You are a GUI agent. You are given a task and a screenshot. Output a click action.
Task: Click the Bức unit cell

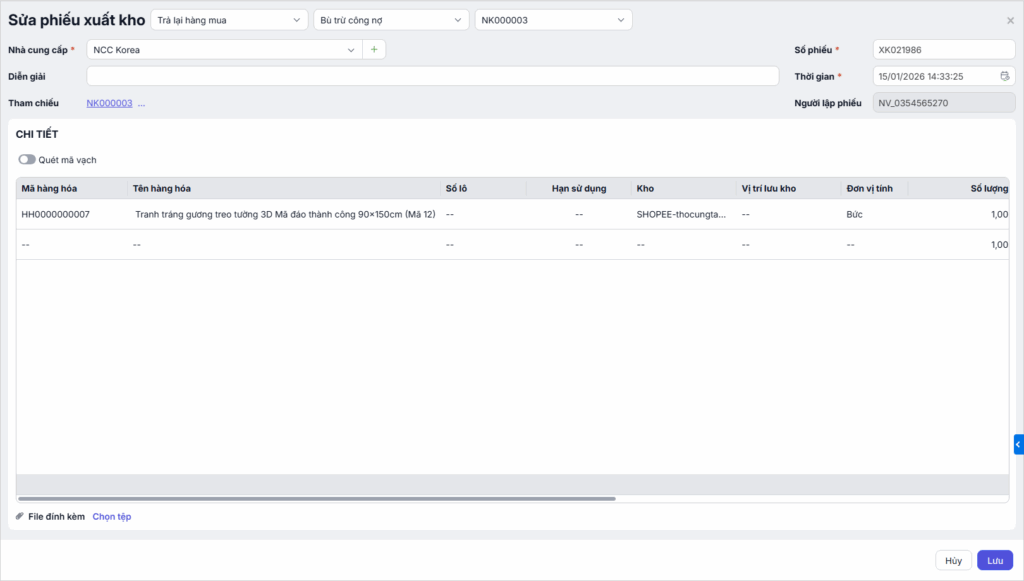(x=874, y=214)
